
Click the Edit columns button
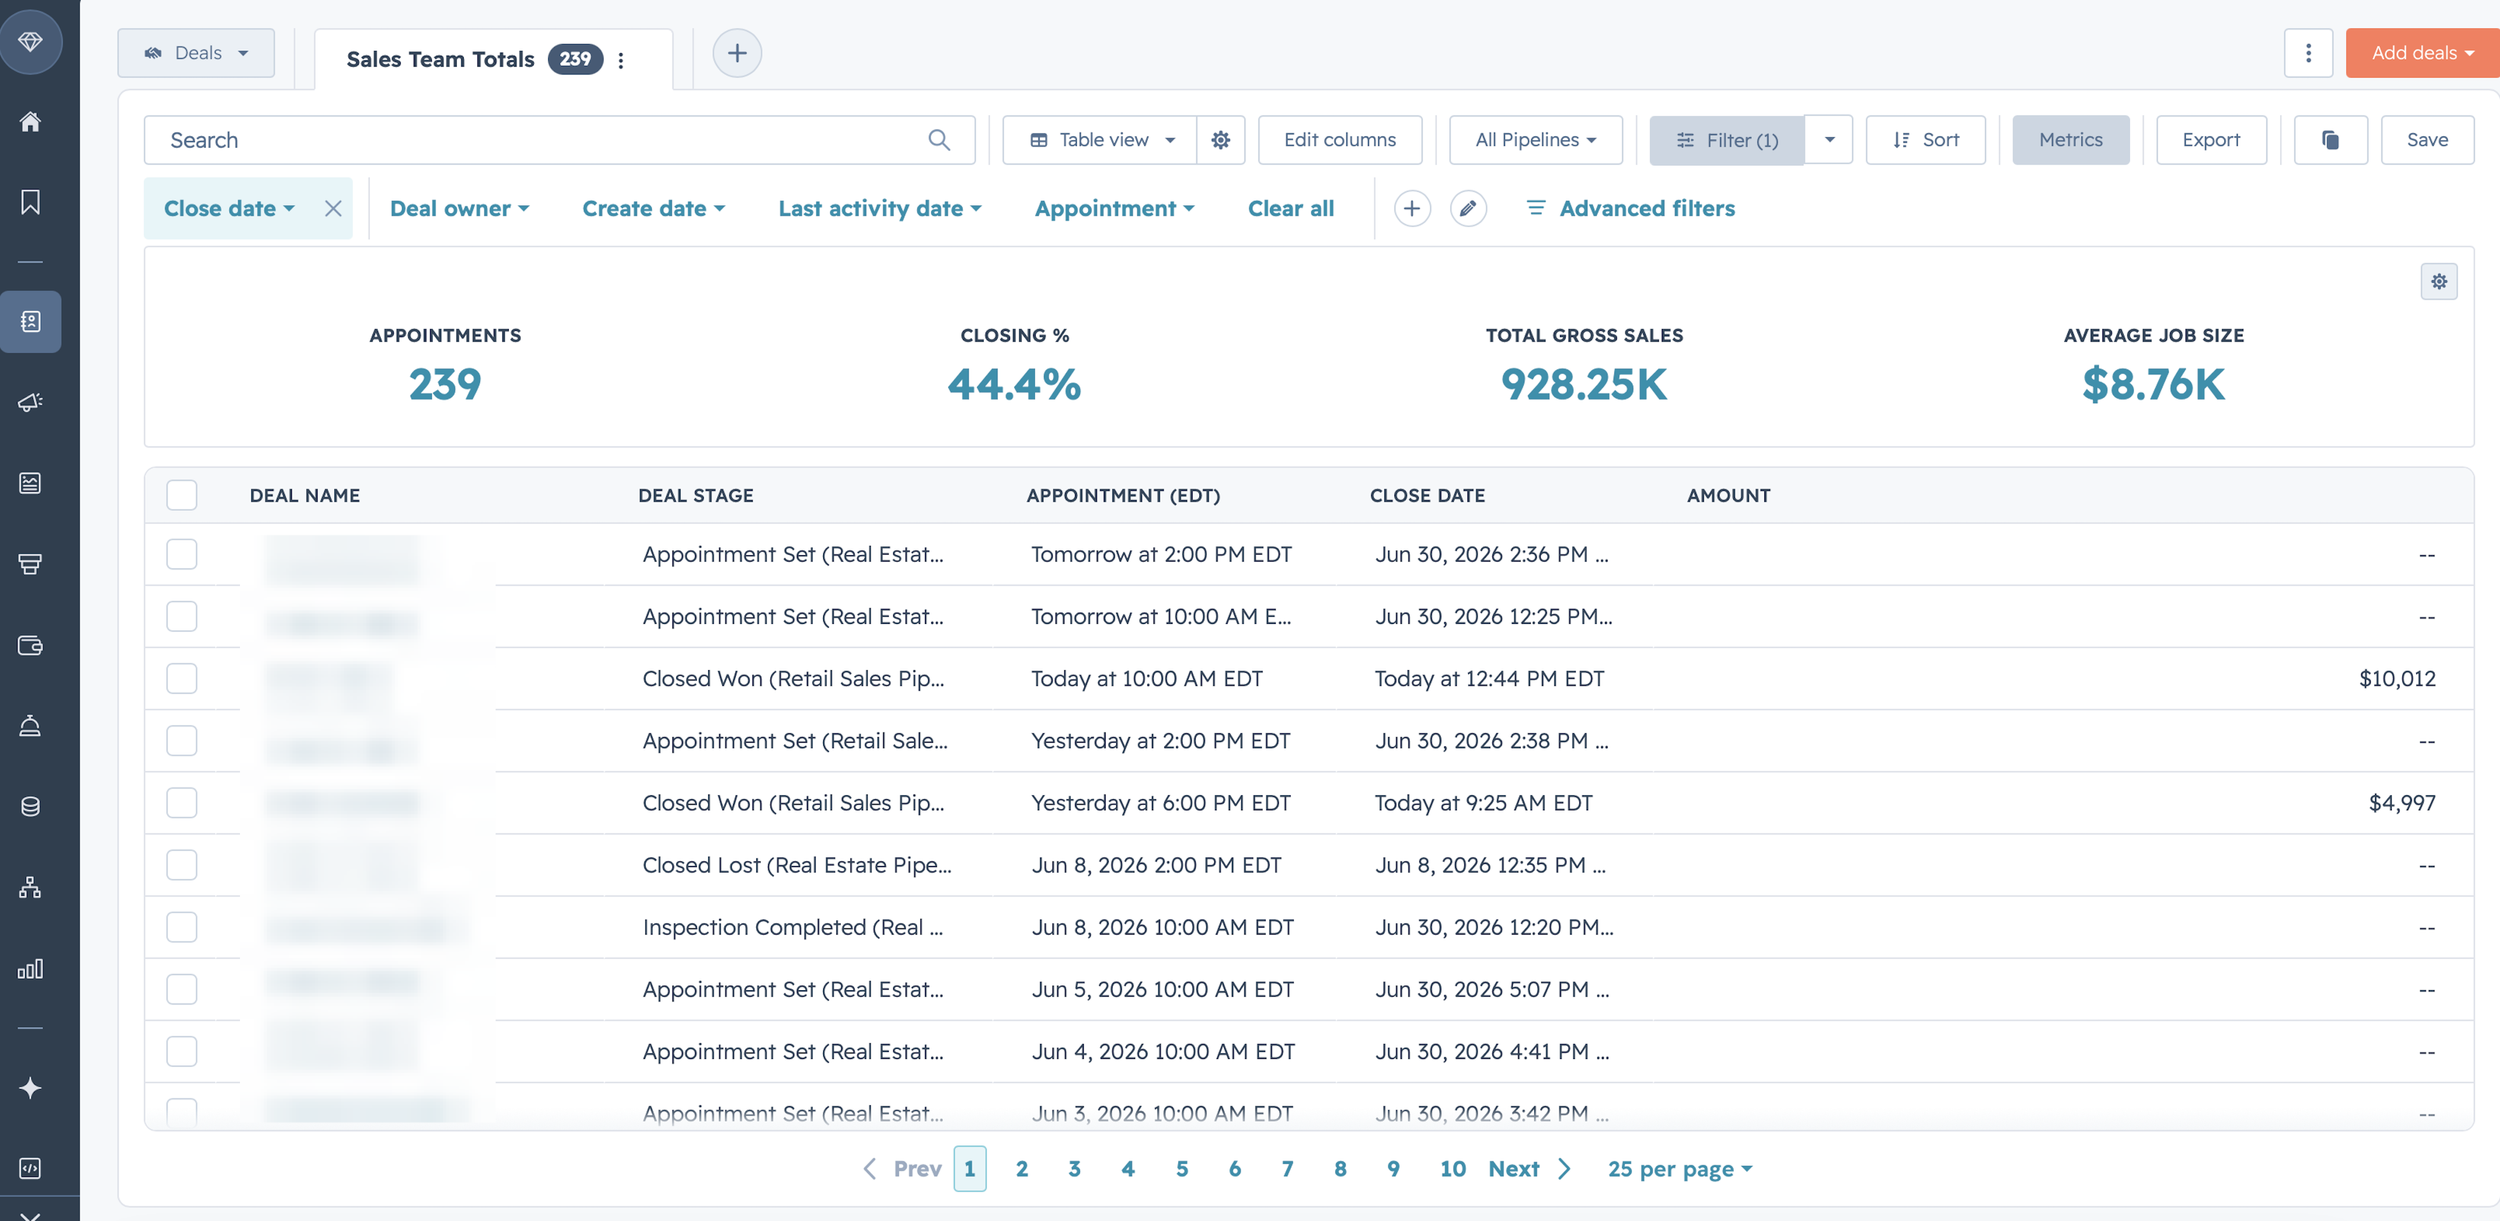[1340, 140]
